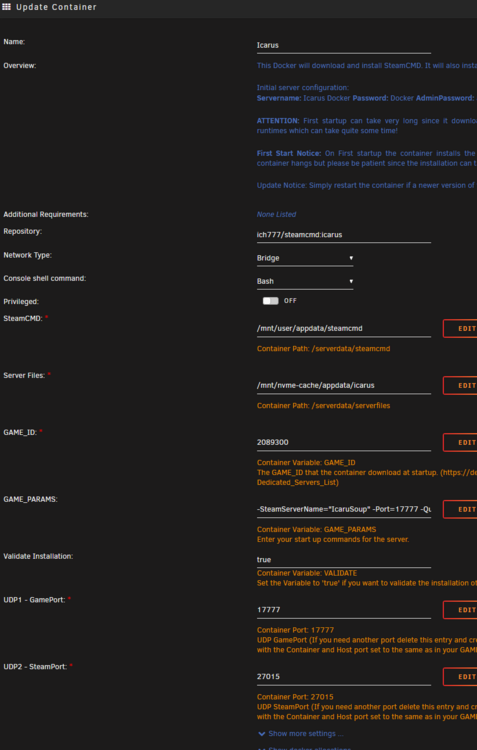Edit the GAME_ID variable
The width and height of the screenshot is (477, 750).
pos(460,442)
